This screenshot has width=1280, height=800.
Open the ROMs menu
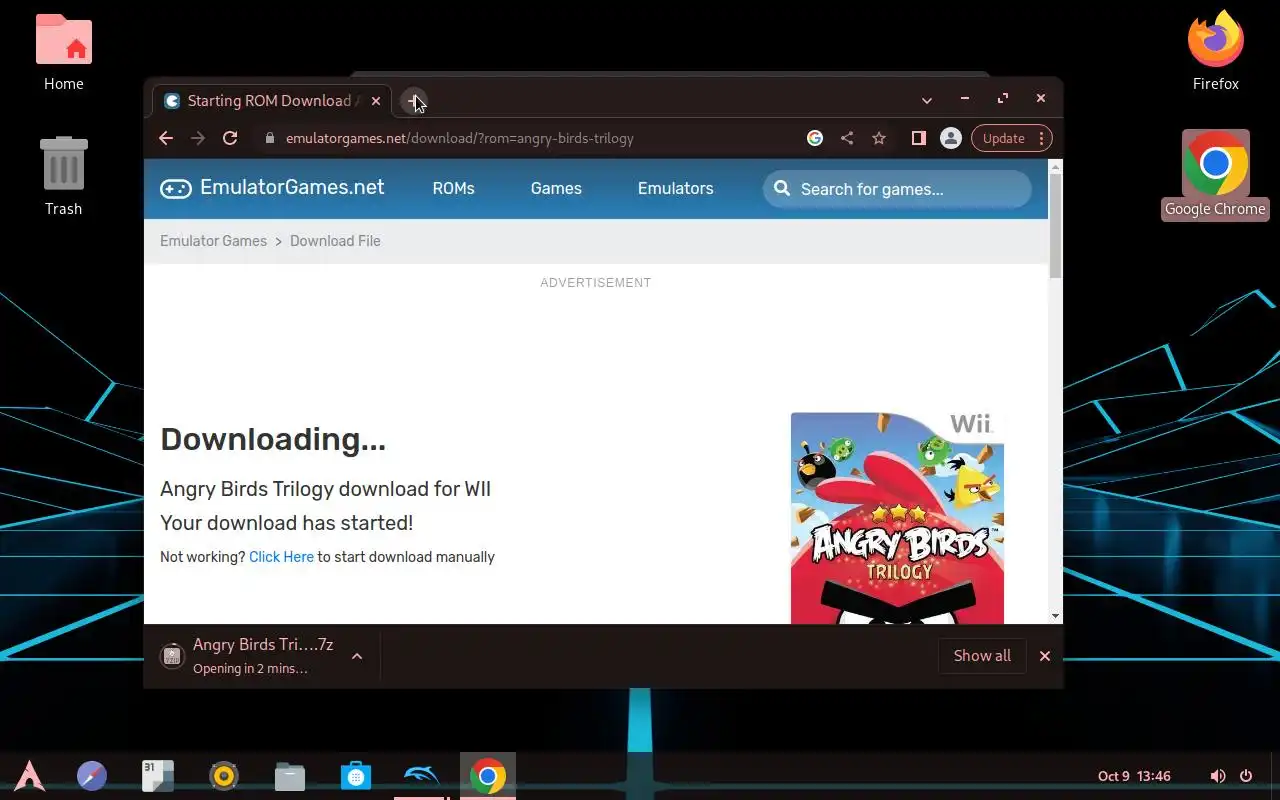[x=453, y=188]
